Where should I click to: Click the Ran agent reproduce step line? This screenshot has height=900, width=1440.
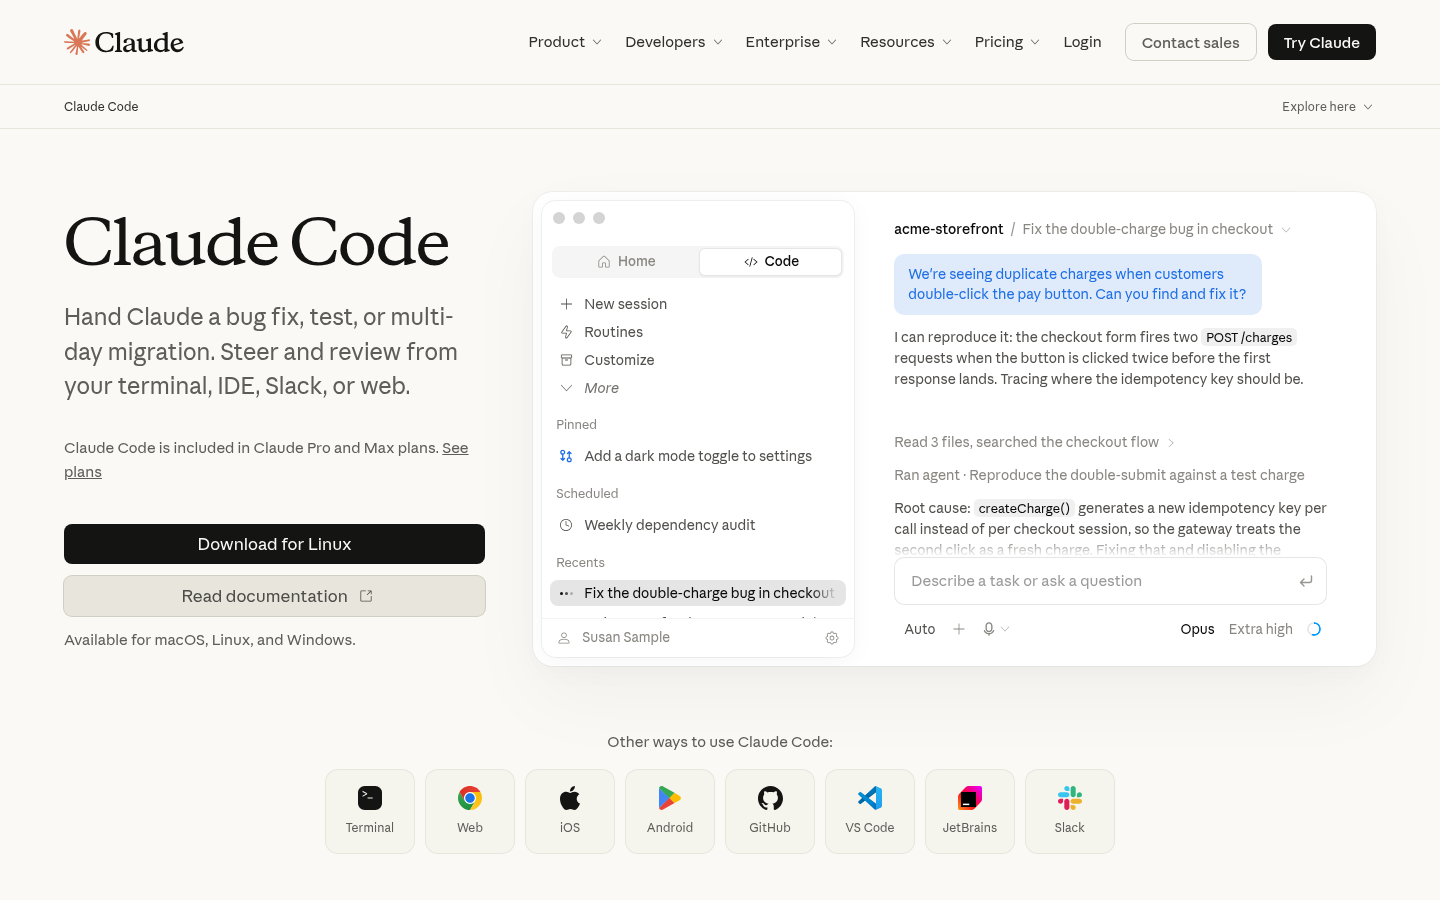(1099, 475)
